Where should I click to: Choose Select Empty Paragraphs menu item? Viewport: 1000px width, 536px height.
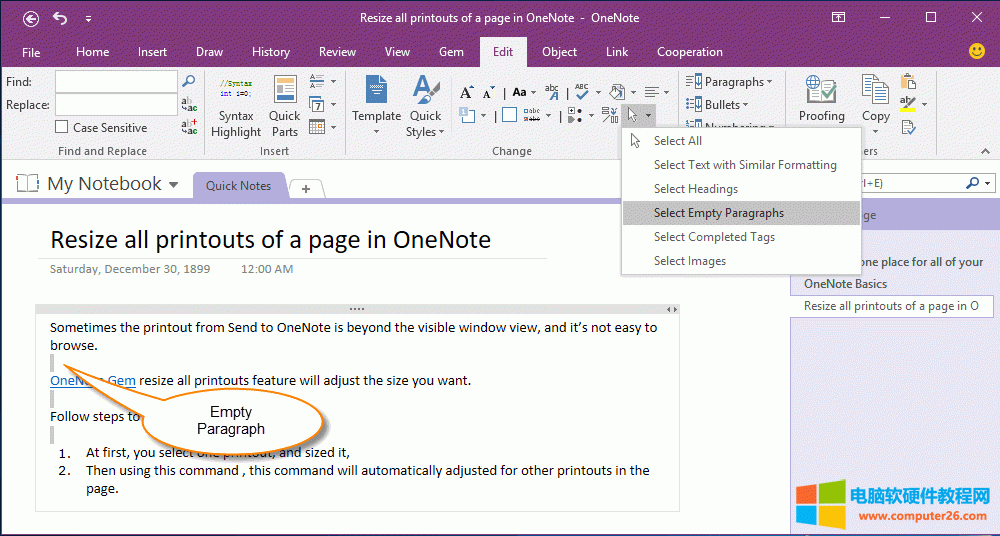[x=718, y=213]
